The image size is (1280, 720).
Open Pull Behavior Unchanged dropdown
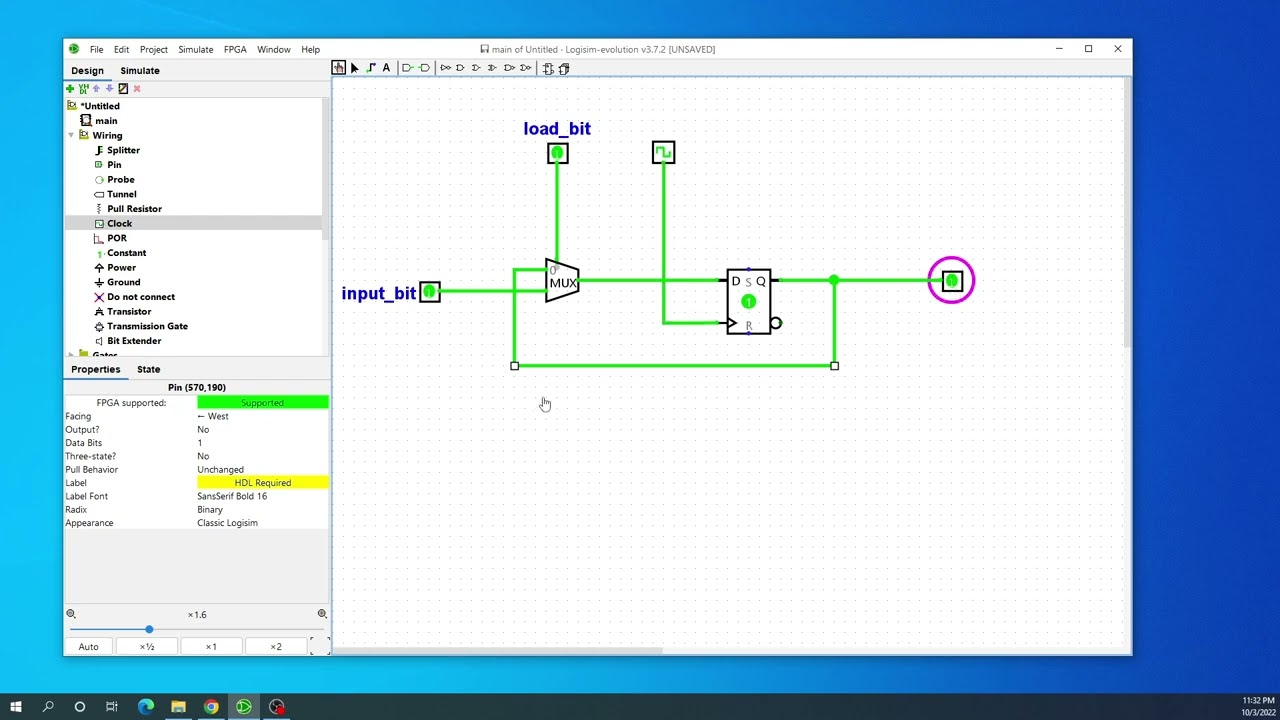262,469
